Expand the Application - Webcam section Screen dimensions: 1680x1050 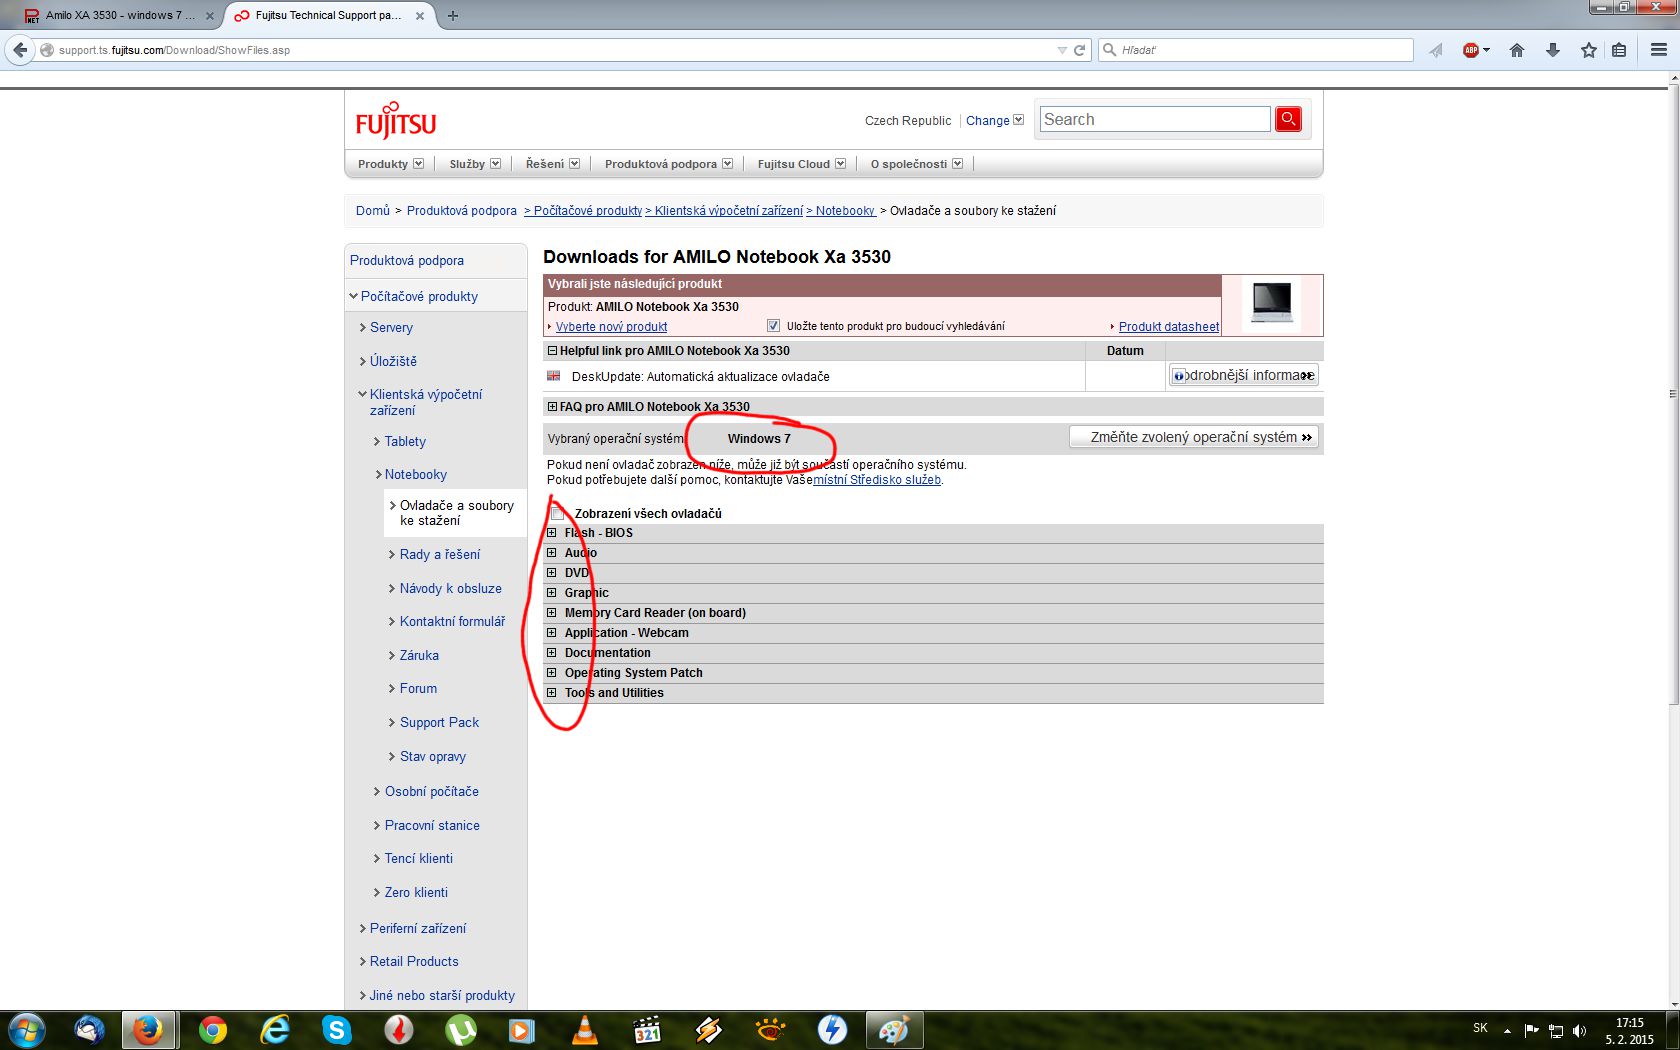pos(551,633)
